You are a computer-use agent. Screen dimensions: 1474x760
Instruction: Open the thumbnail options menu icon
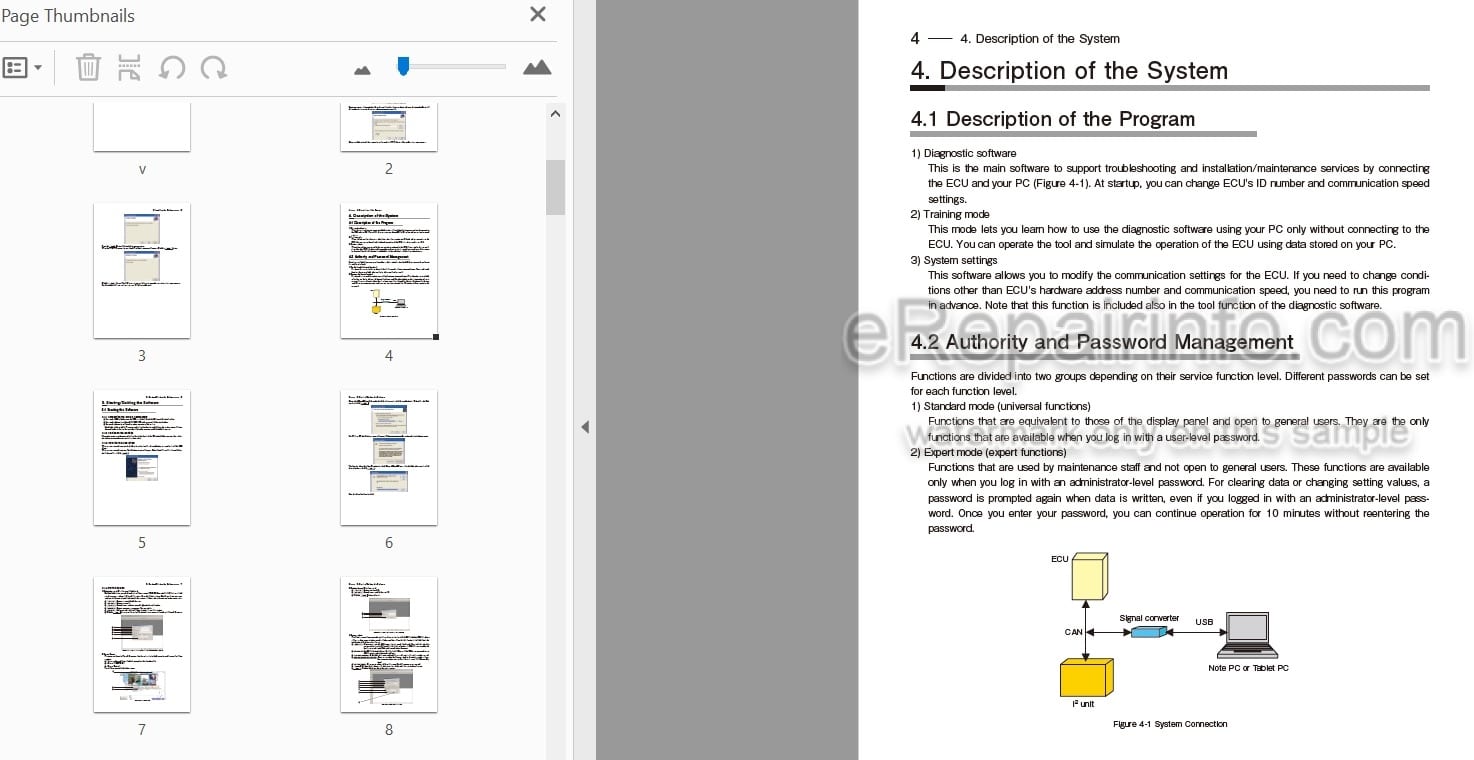22,68
